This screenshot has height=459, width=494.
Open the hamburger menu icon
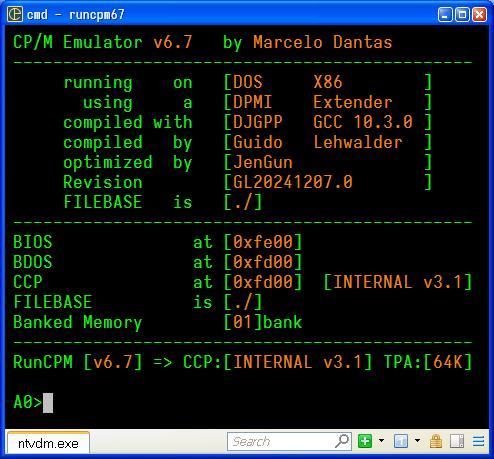tap(478, 441)
